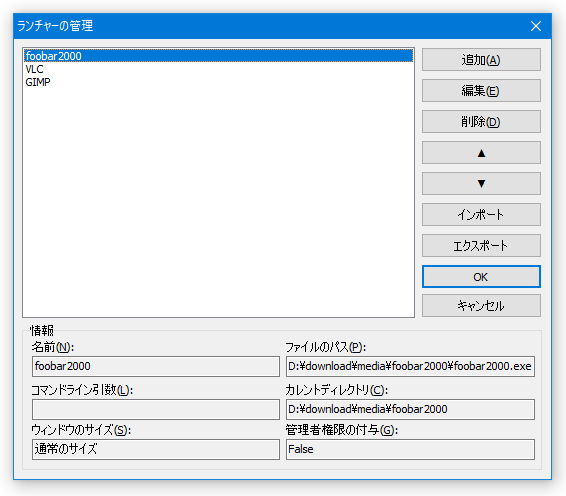Click the ウィンドウのサイズ(S) field
This screenshot has height=496, width=566.
156,449
